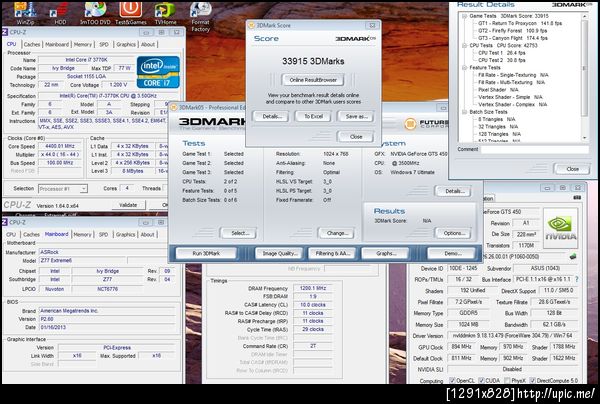Open the Format Factory desktop shortcut
This screenshot has width=600, height=404.
(x=201, y=16)
